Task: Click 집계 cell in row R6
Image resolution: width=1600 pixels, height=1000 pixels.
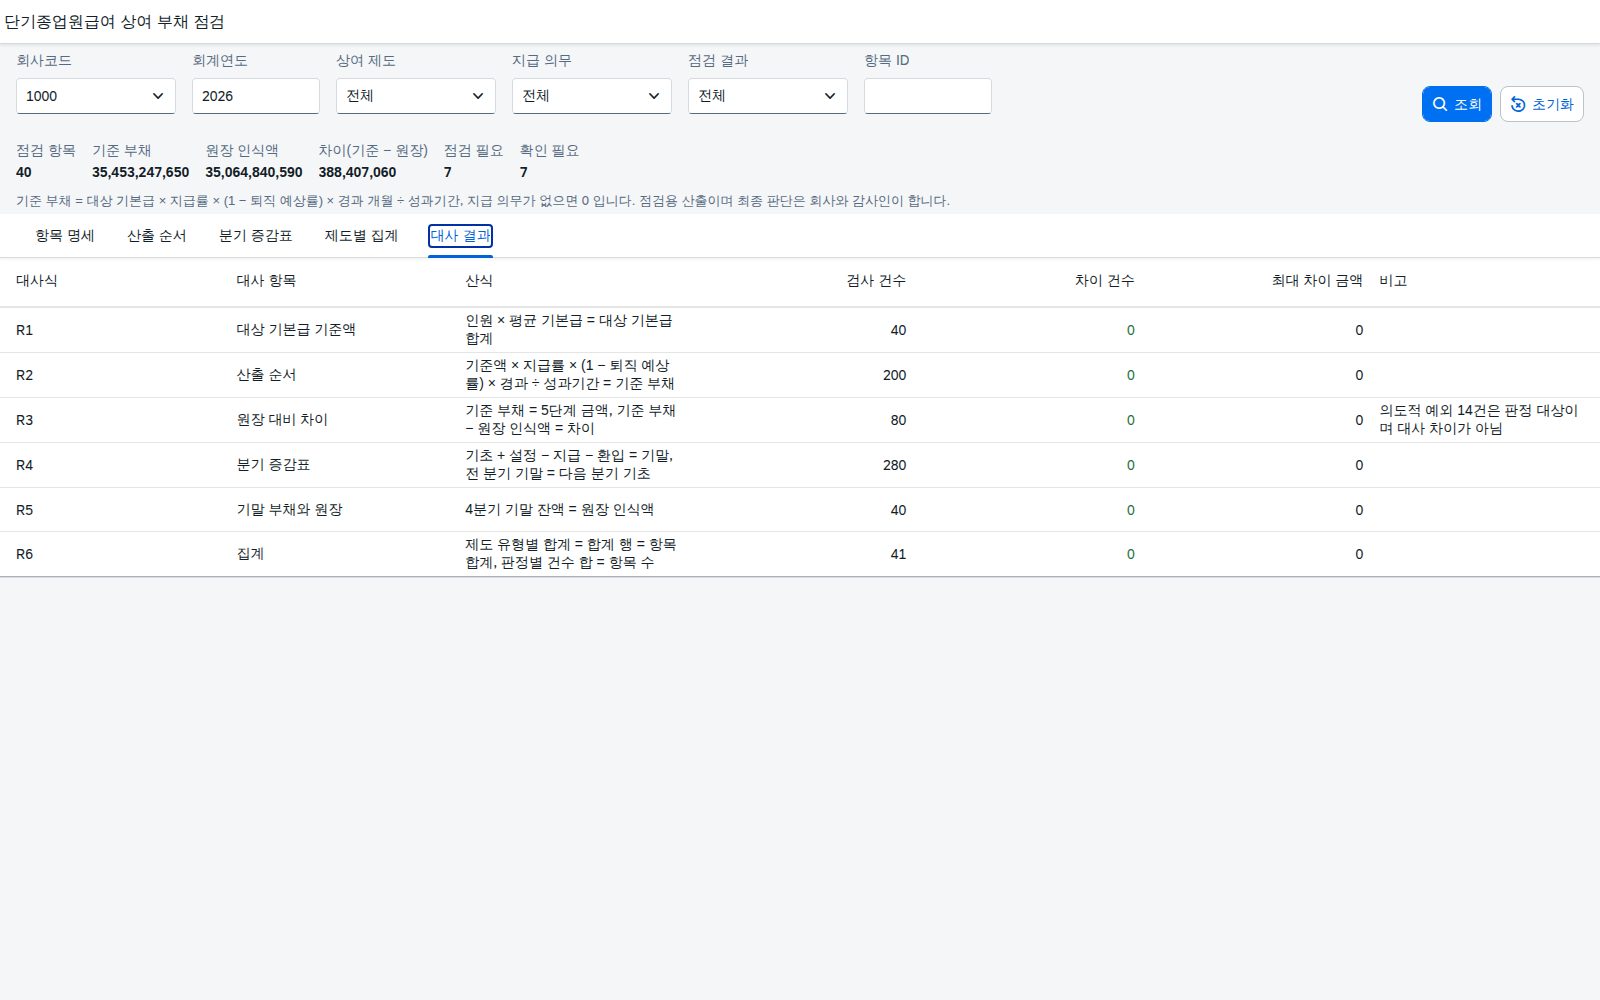Action: (x=250, y=554)
